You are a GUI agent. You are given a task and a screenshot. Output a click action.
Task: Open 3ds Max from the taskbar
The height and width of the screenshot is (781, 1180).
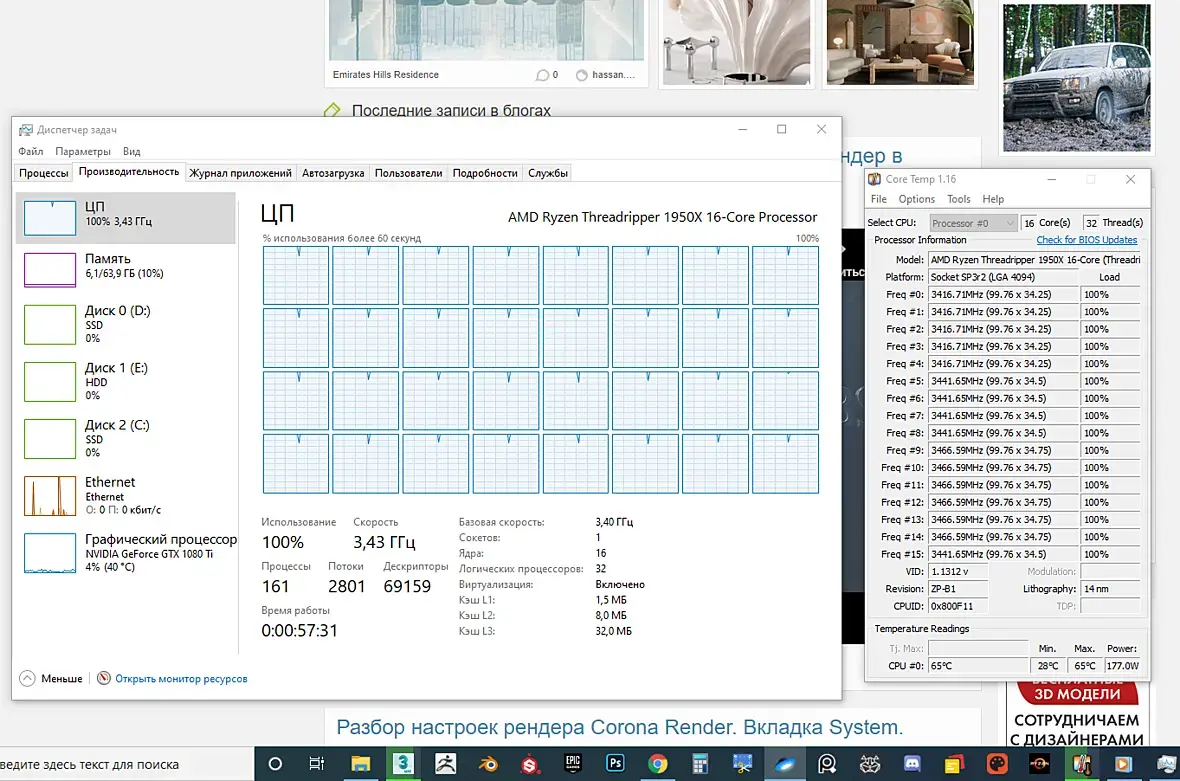403,764
